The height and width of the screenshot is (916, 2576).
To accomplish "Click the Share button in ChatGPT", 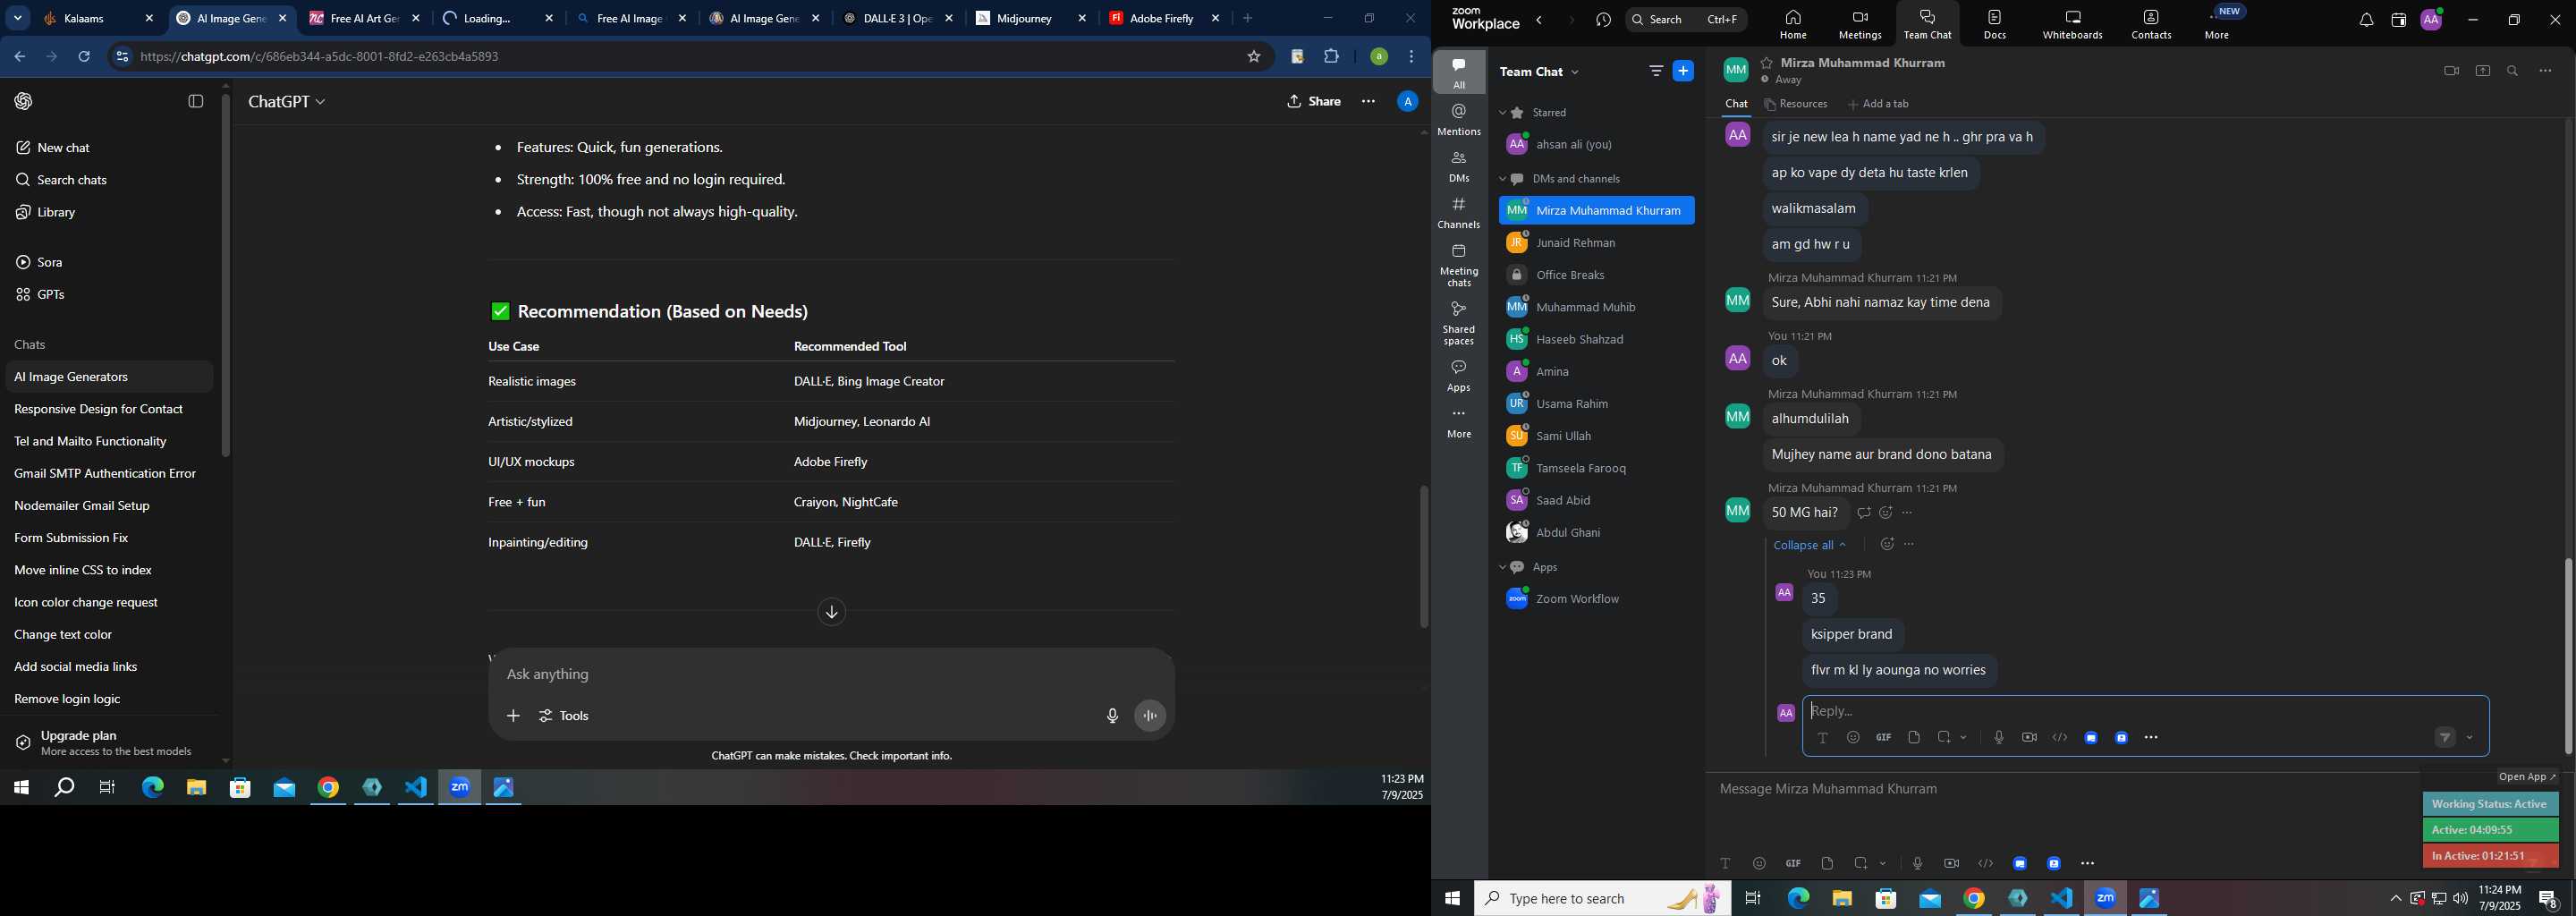I will [1314, 101].
